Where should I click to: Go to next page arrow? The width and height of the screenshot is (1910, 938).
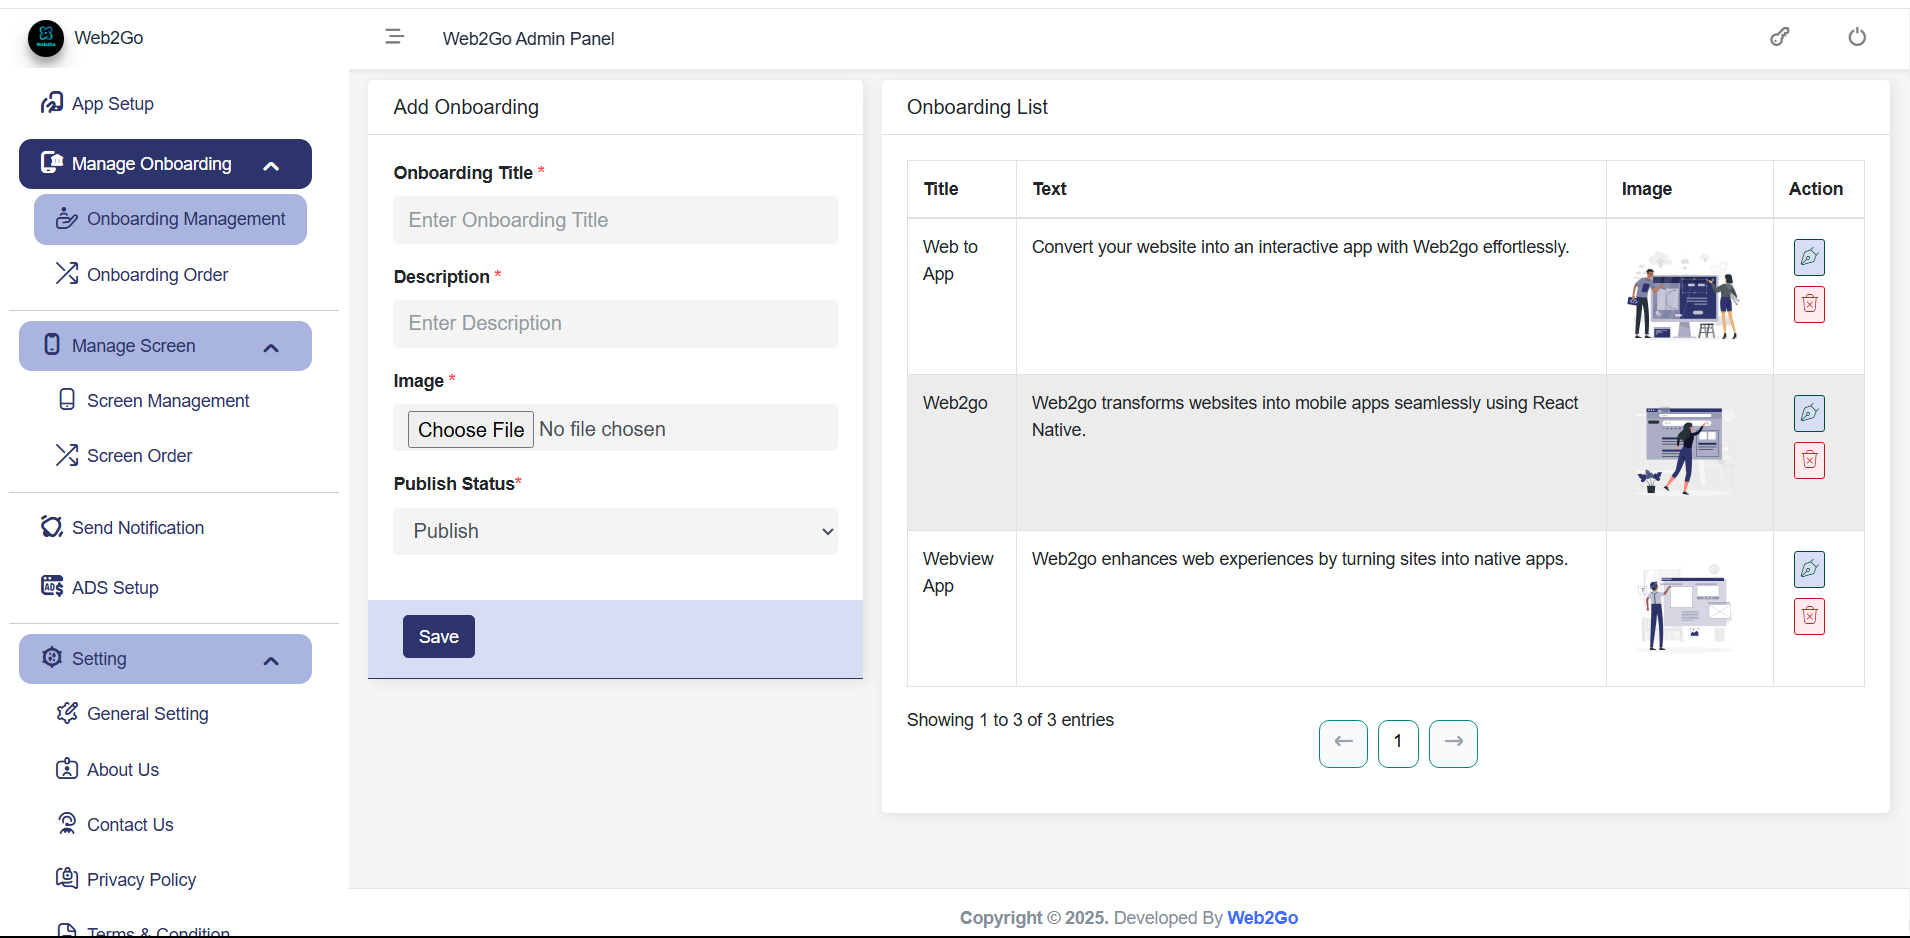tap(1453, 743)
